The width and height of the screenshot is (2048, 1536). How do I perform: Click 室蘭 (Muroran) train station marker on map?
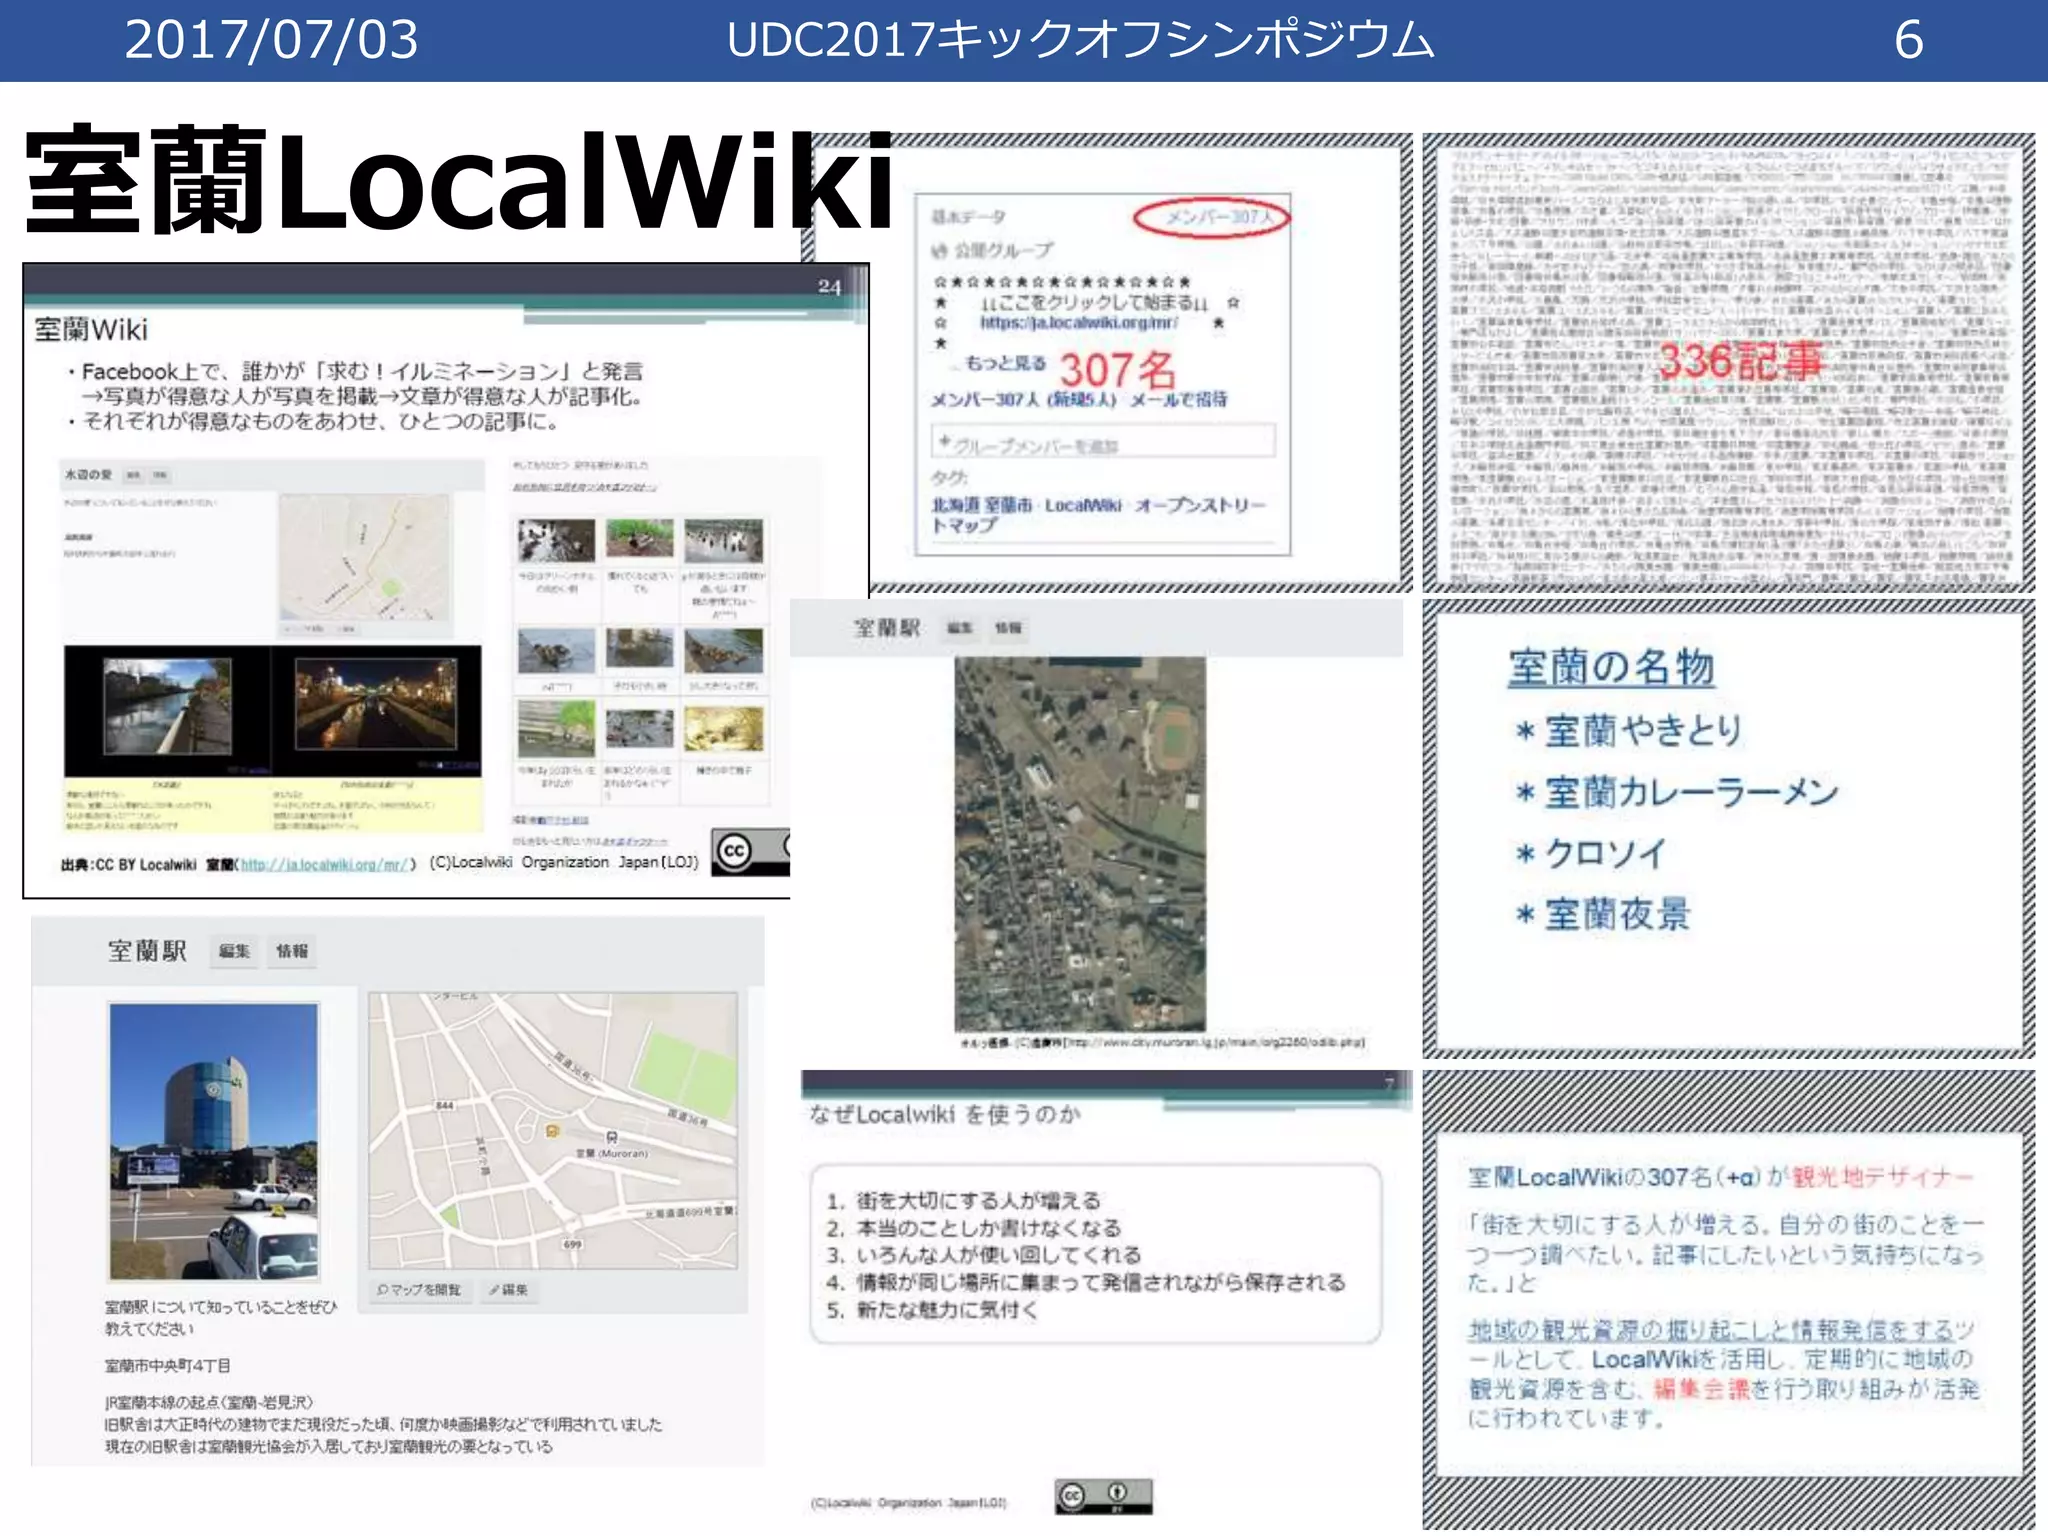point(611,1138)
